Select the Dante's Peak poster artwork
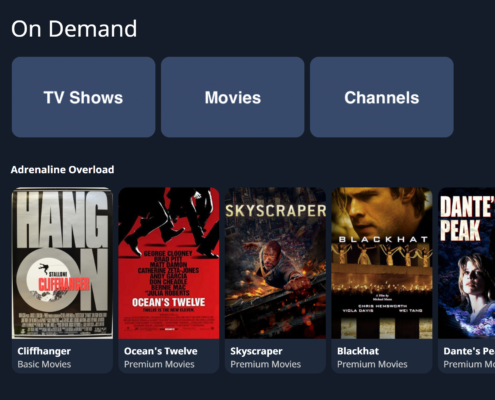The height and width of the screenshot is (400, 495). pos(467,263)
